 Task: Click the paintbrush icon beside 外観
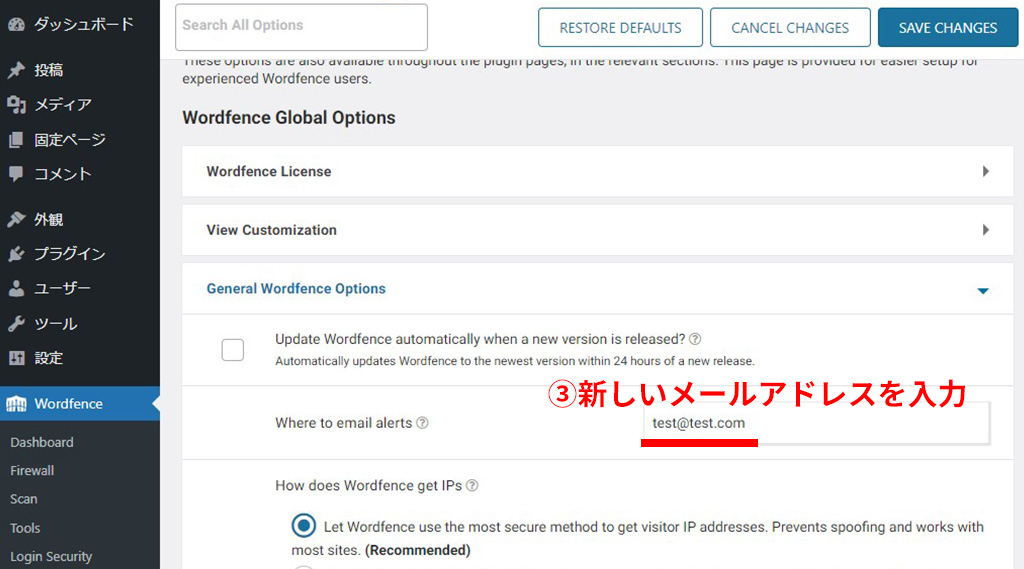pos(16,219)
